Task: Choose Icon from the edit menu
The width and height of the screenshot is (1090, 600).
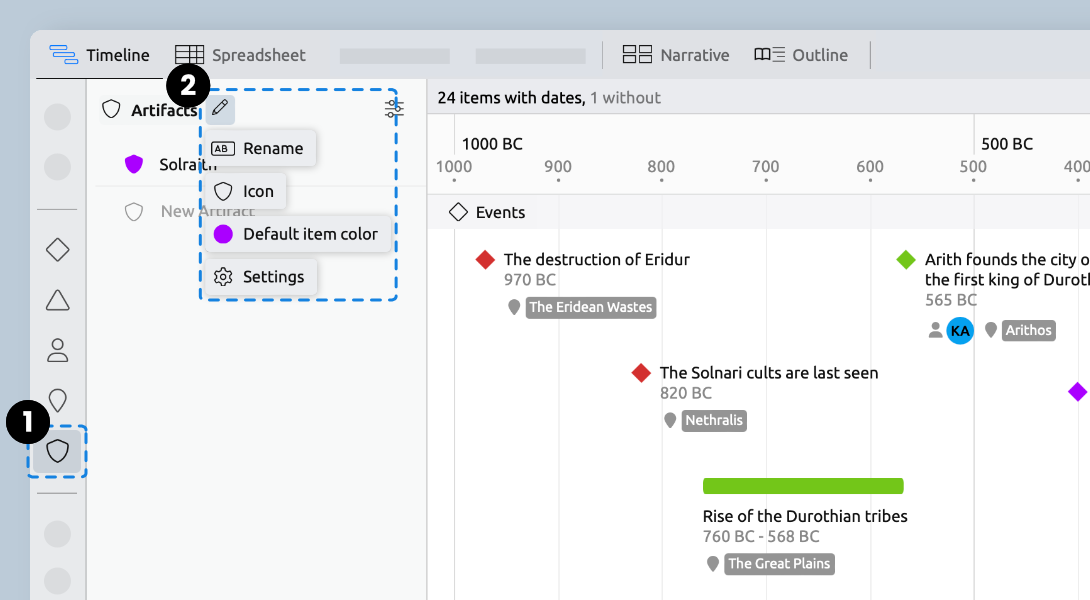Action: pyautogui.click(x=245, y=191)
